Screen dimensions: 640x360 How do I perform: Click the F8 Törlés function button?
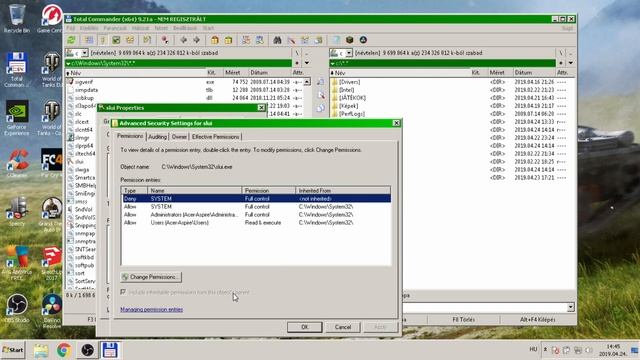(464, 320)
